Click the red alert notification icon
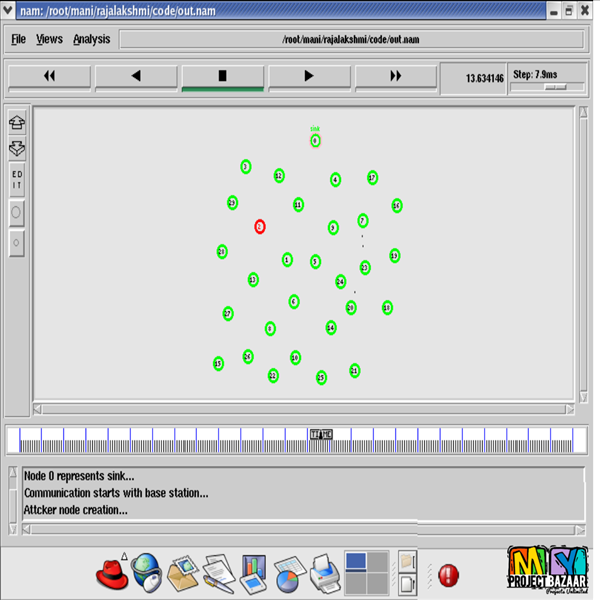This screenshot has height=600, width=600. click(x=448, y=575)
